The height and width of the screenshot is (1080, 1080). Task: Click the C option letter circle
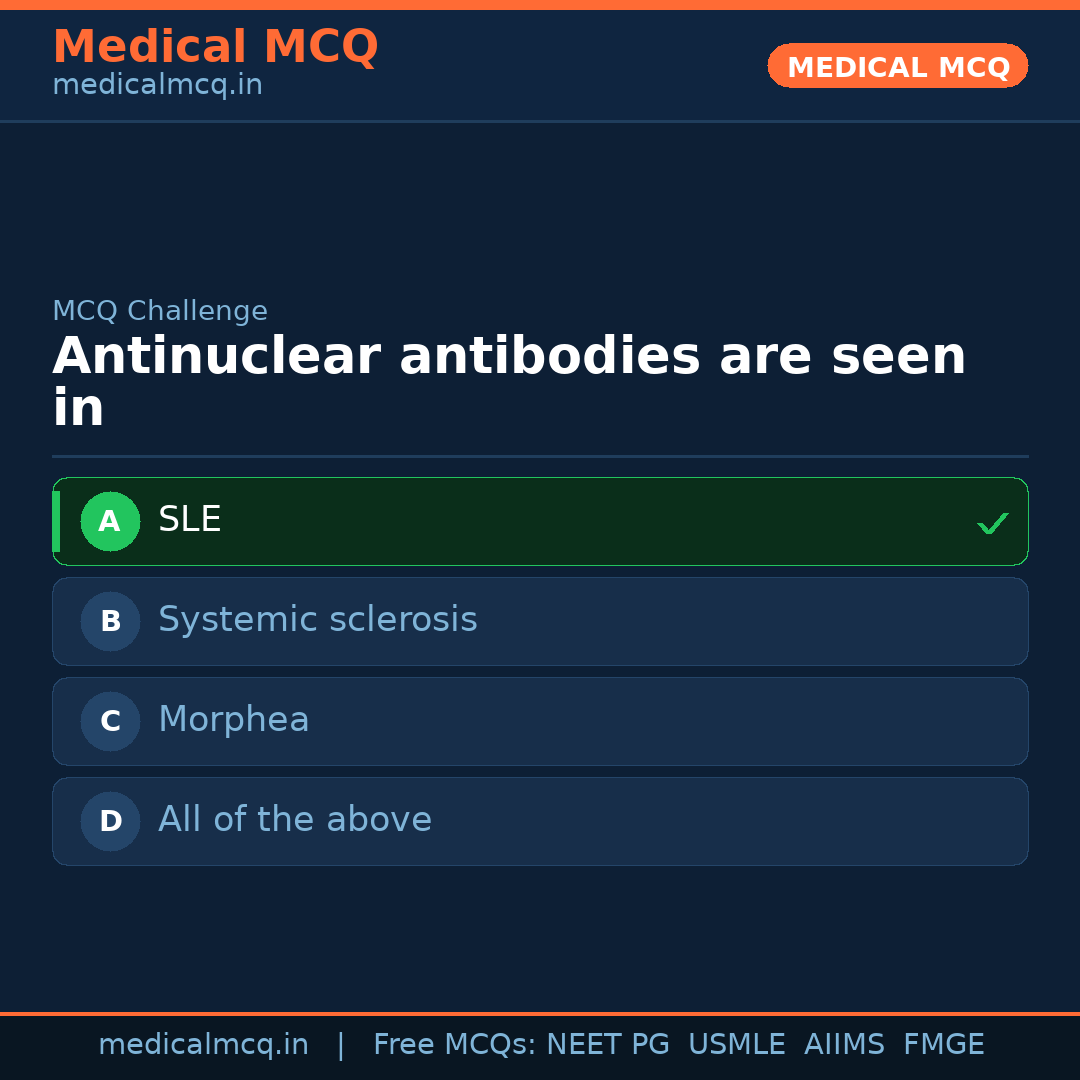click(x=110, y=721)
